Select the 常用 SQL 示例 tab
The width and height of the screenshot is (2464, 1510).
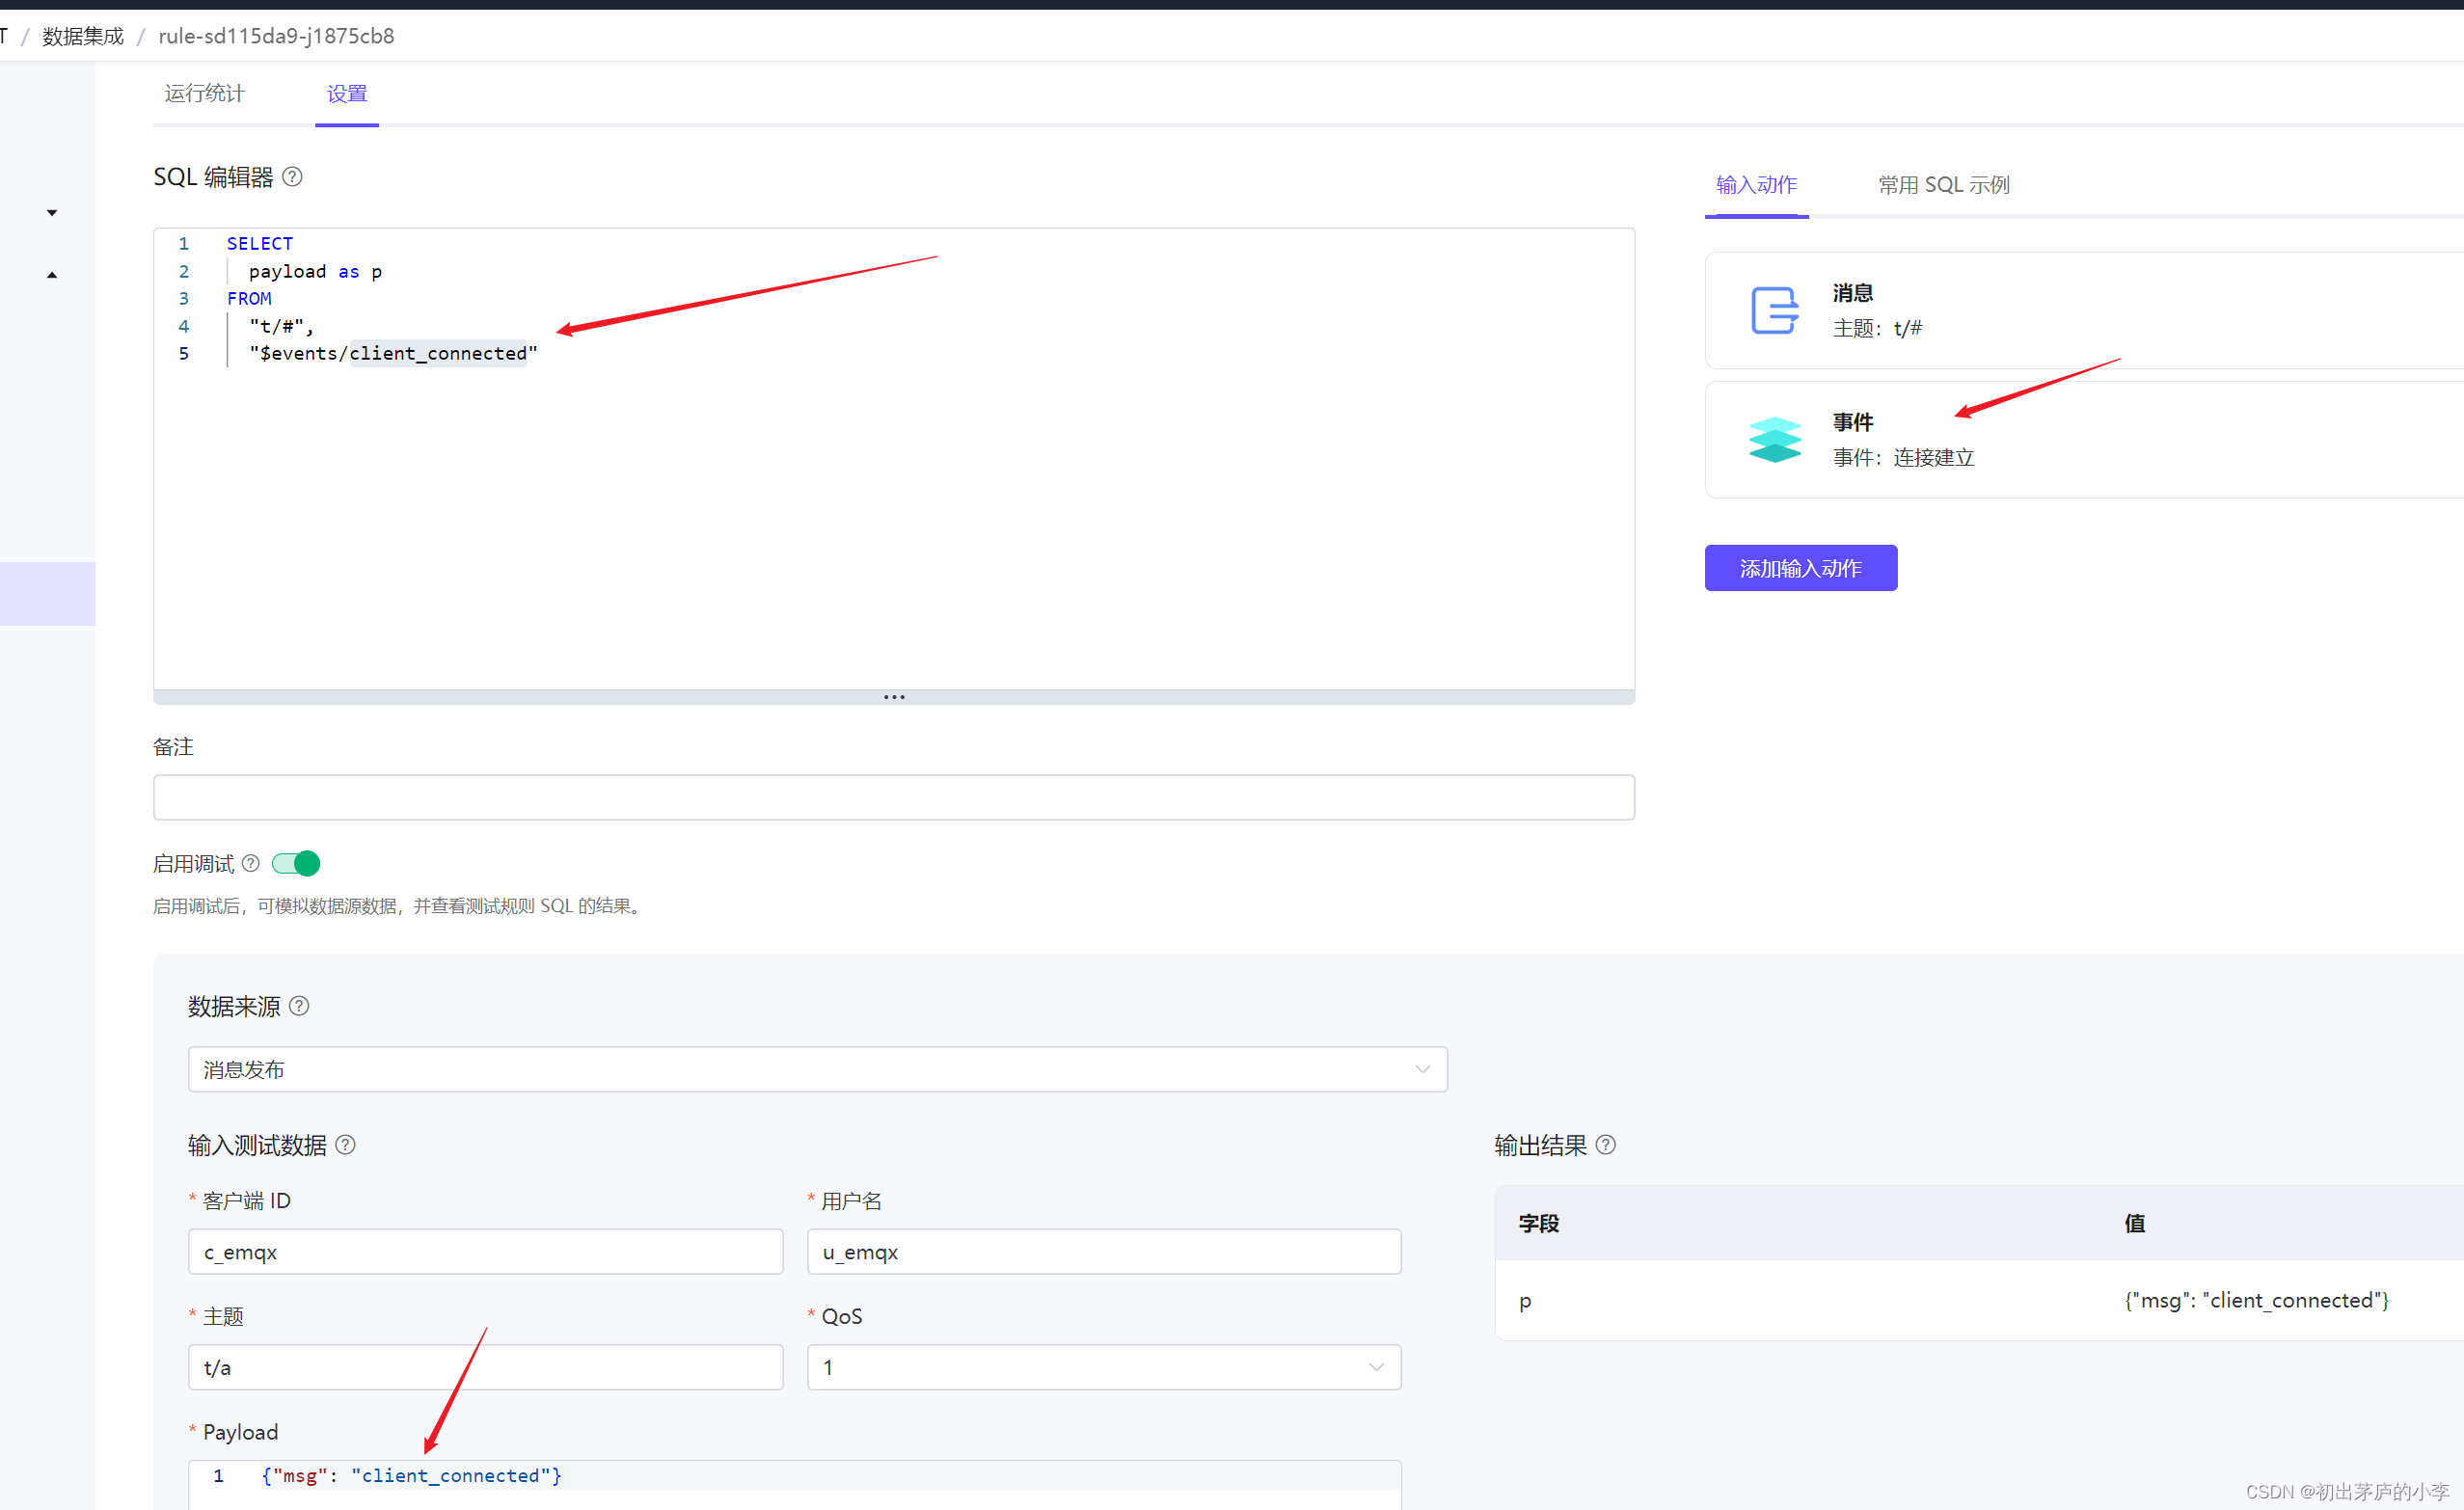[x=1943, y=185]
